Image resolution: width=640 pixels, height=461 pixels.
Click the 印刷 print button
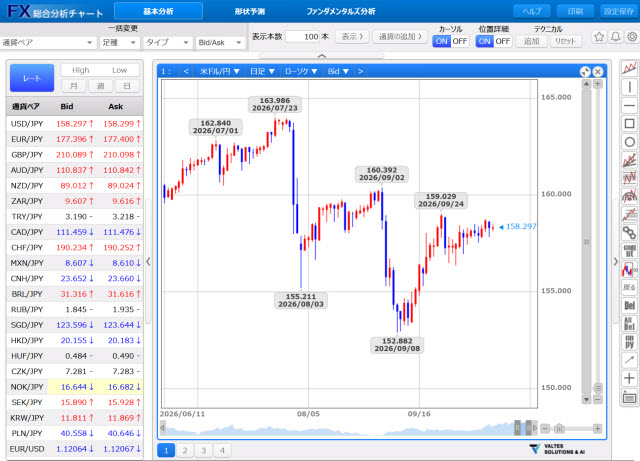point(576,11)
